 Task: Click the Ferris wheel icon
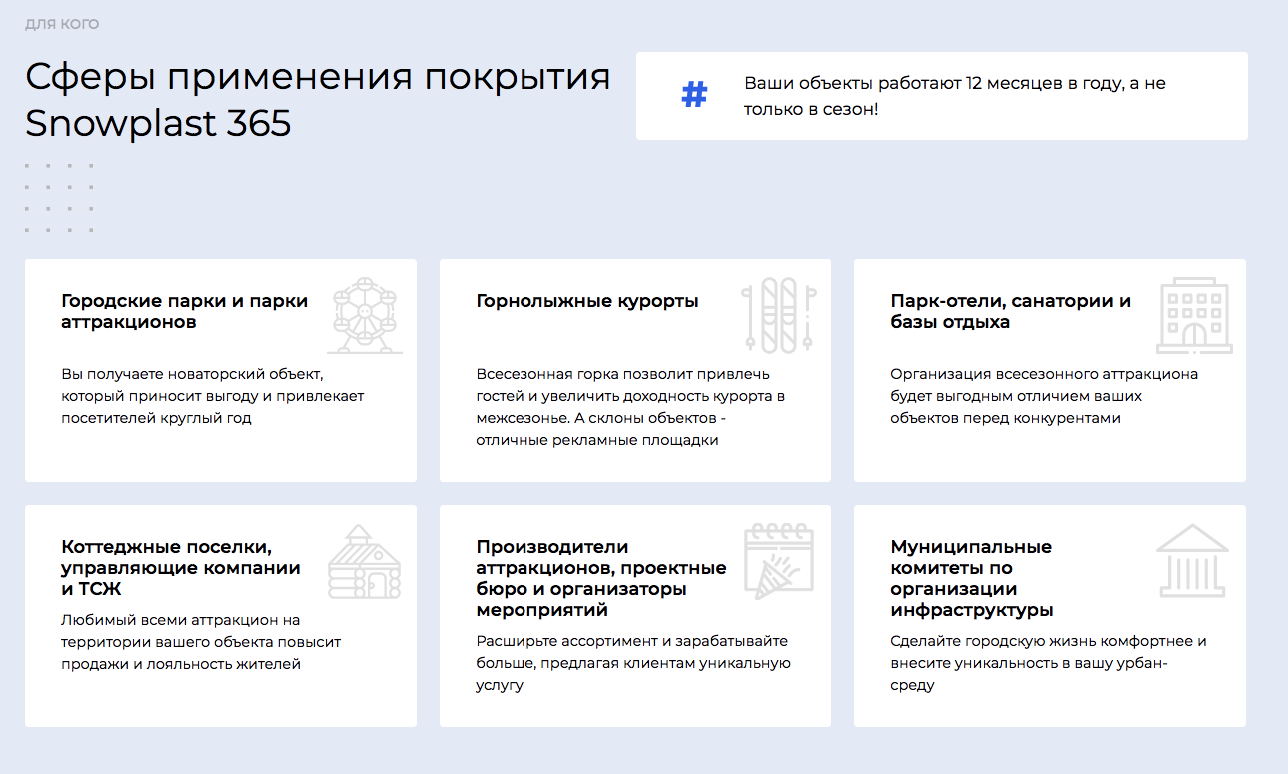pyautogui.click(x=365, y=316)
